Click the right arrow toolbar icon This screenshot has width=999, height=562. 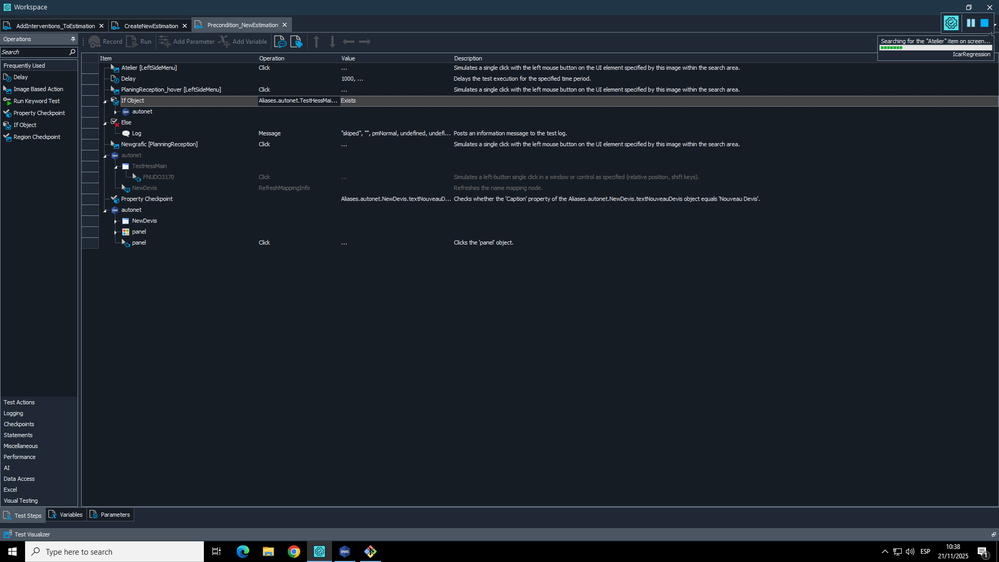[x=364, y=41]
